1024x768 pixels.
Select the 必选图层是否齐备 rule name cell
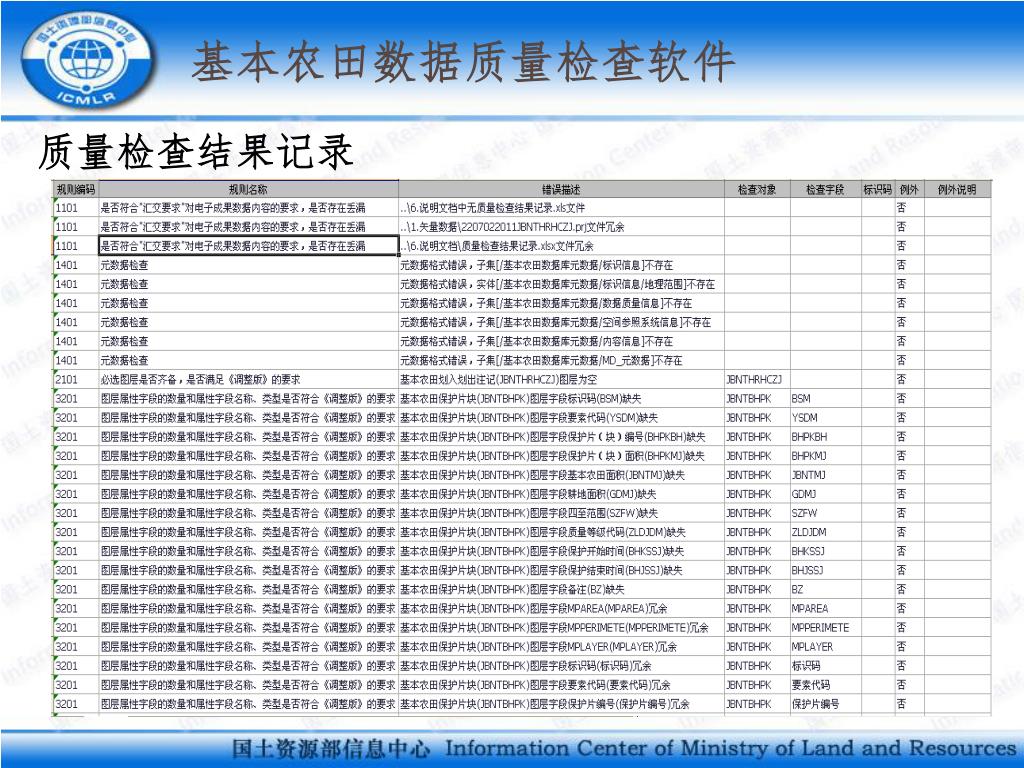pyautogui.click(x=248, y=379)
